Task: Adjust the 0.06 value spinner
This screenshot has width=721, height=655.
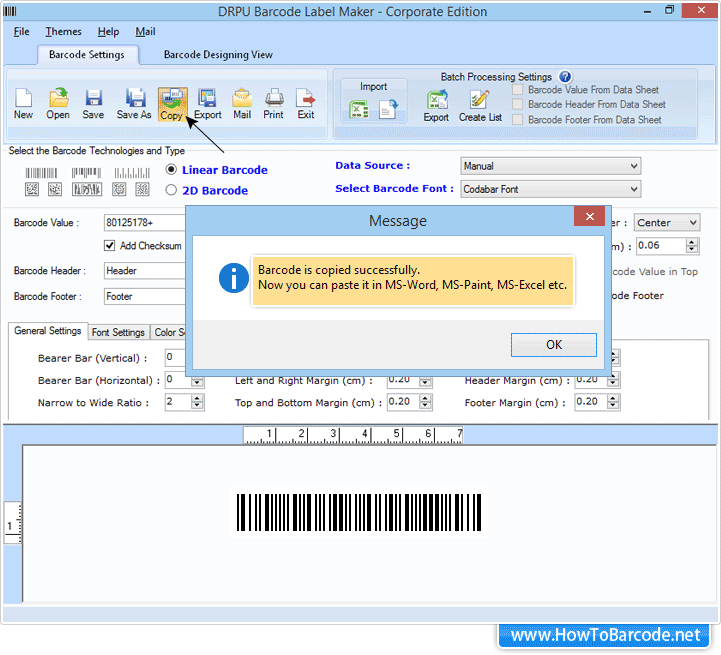Action: point(692,246)
